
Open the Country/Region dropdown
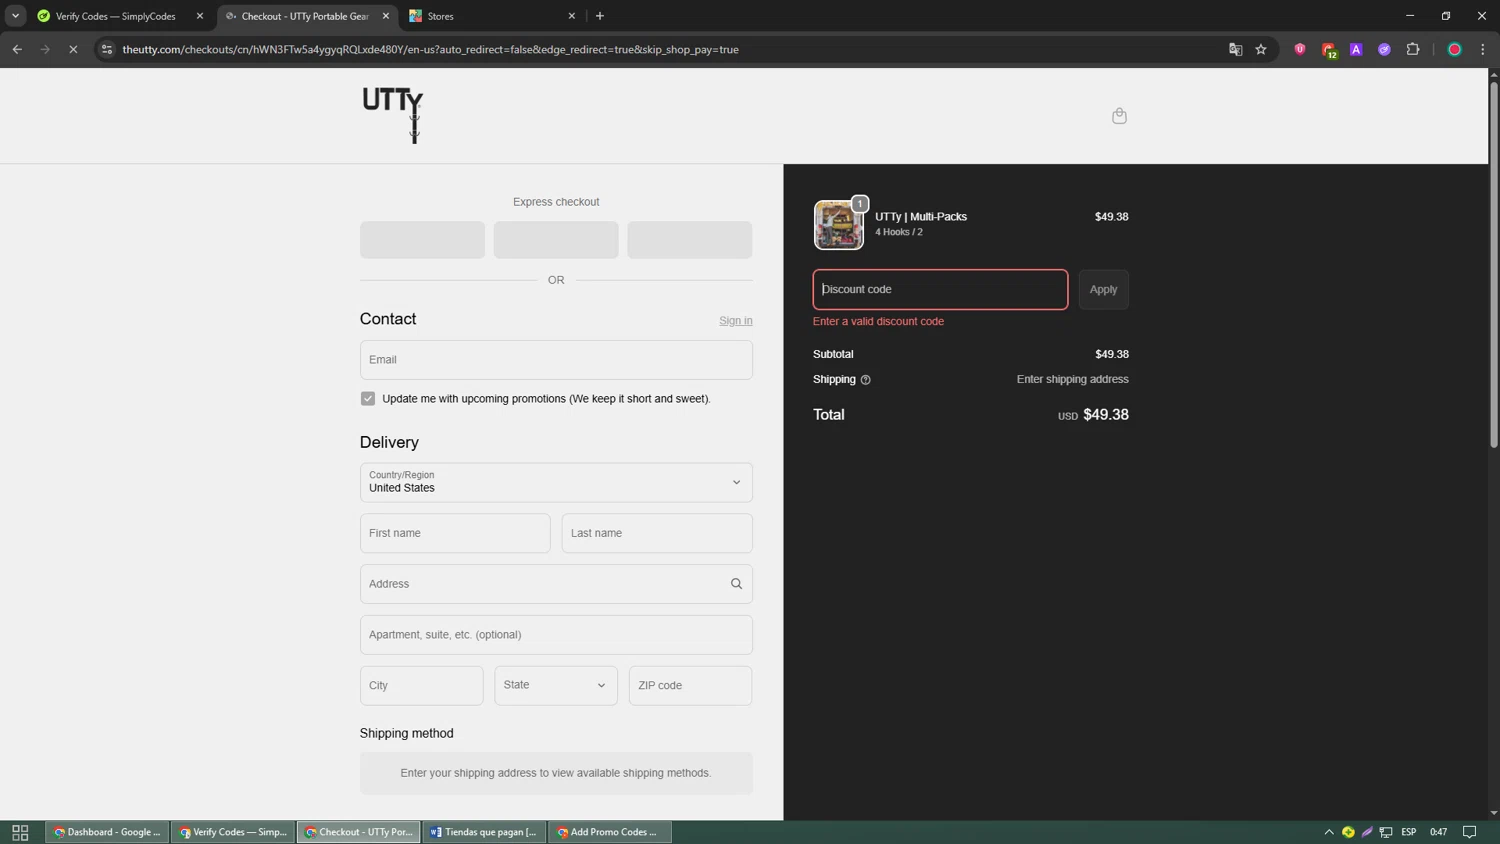[x=556, y=482]
